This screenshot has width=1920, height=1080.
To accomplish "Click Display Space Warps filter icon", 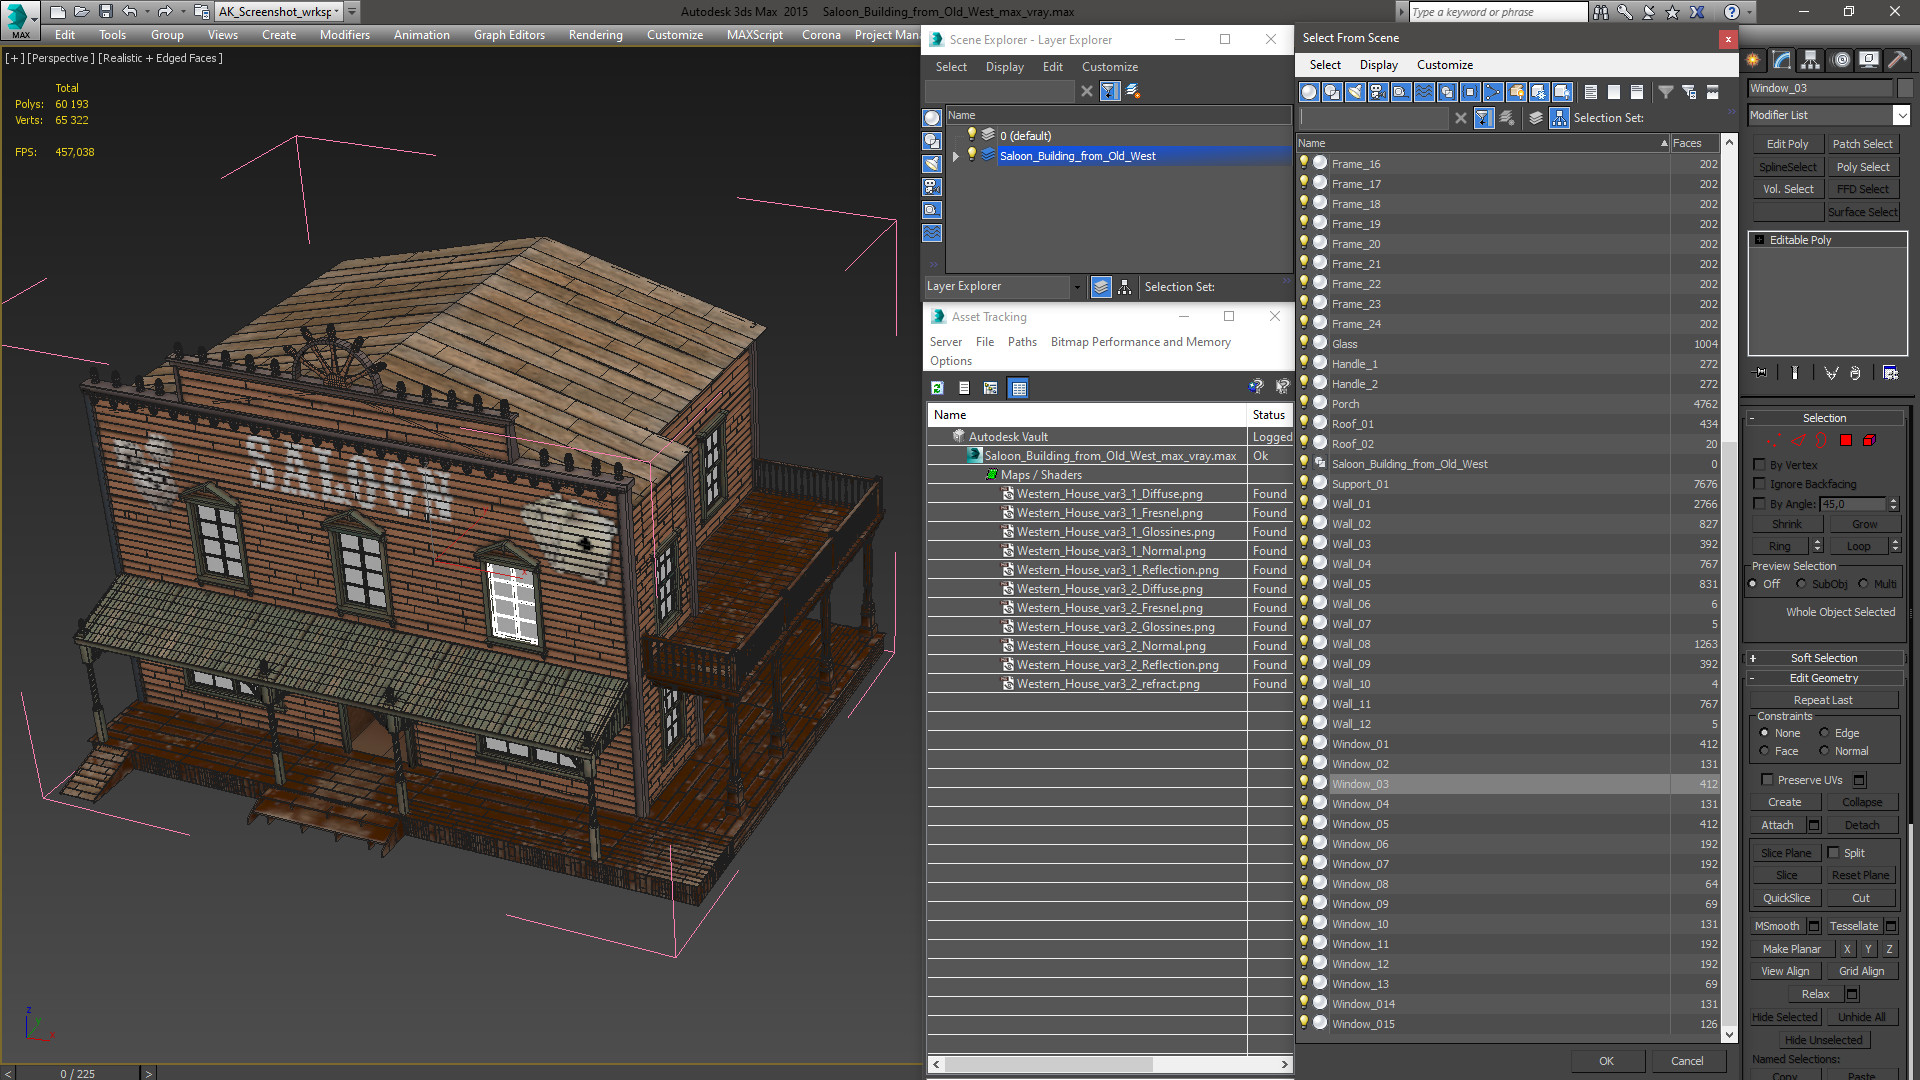I will [x=1424, y=92].
